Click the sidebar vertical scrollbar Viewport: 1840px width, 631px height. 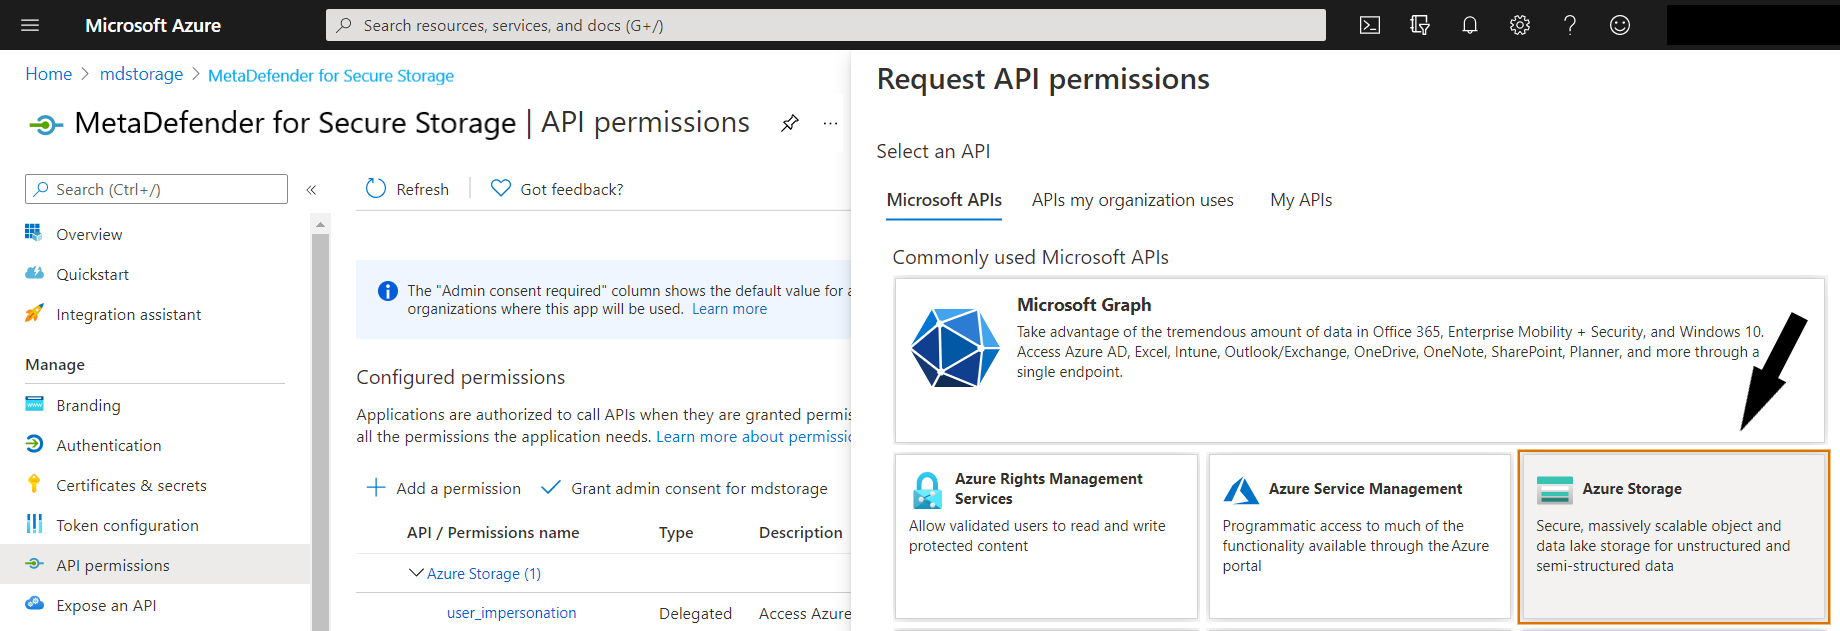tap(320, 430)
